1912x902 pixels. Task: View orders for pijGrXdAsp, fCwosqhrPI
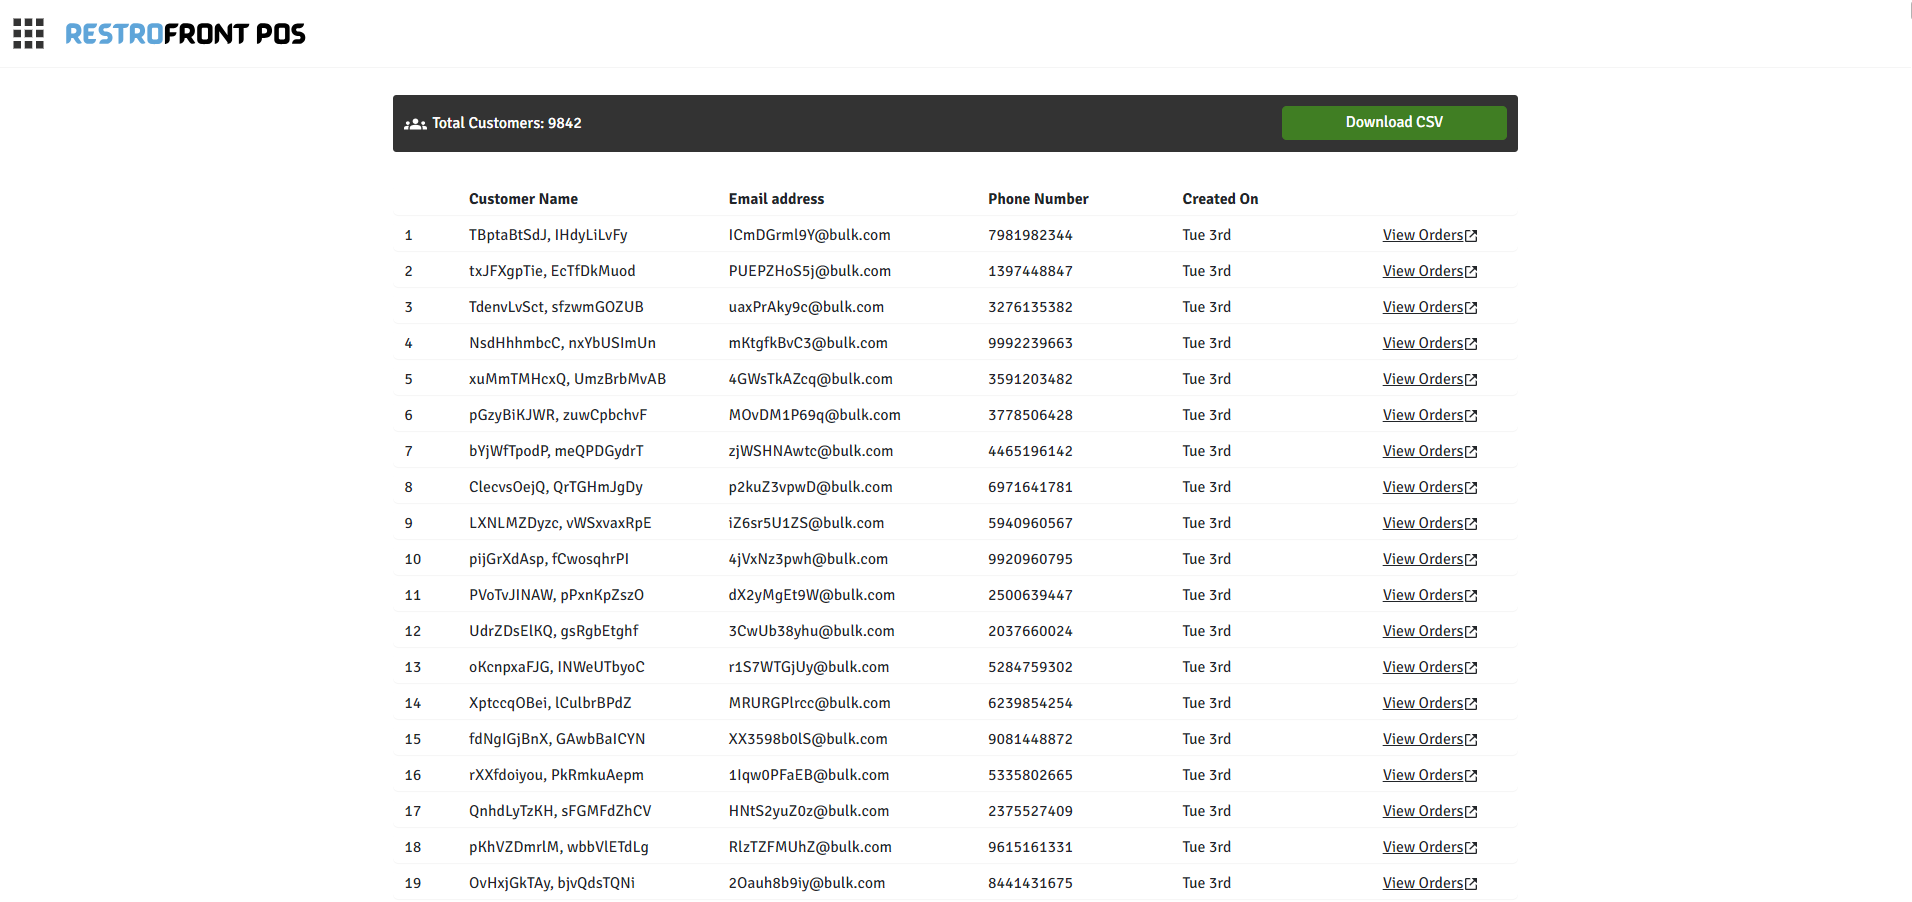pyautogui.click(x=1430, y=559)
